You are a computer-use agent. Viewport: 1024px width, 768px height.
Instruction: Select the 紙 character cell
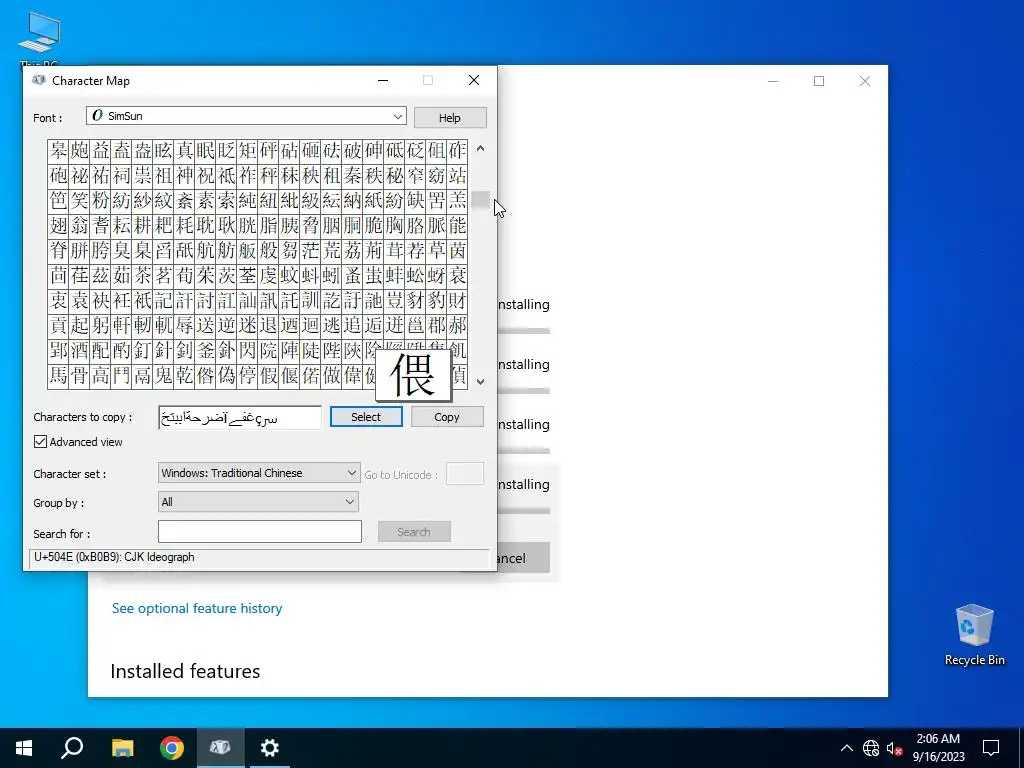(374, 200)
